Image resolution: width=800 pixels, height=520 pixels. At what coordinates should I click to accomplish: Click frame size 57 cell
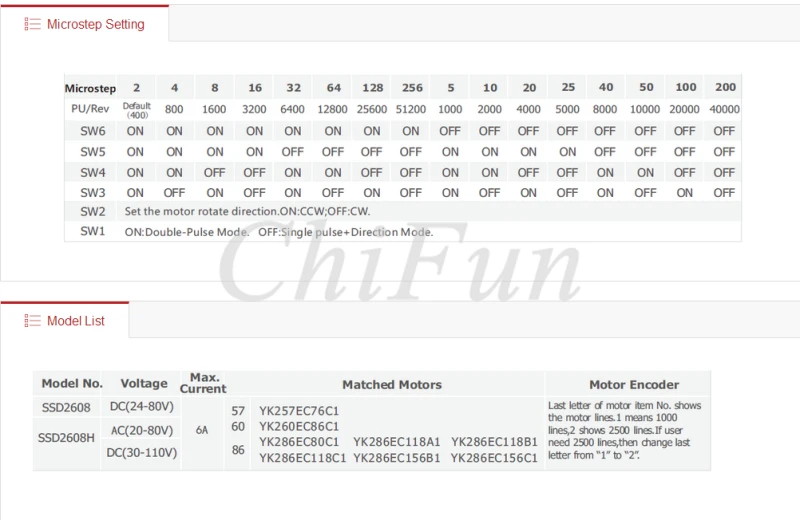pyautogui.click(x=238, y=411)
